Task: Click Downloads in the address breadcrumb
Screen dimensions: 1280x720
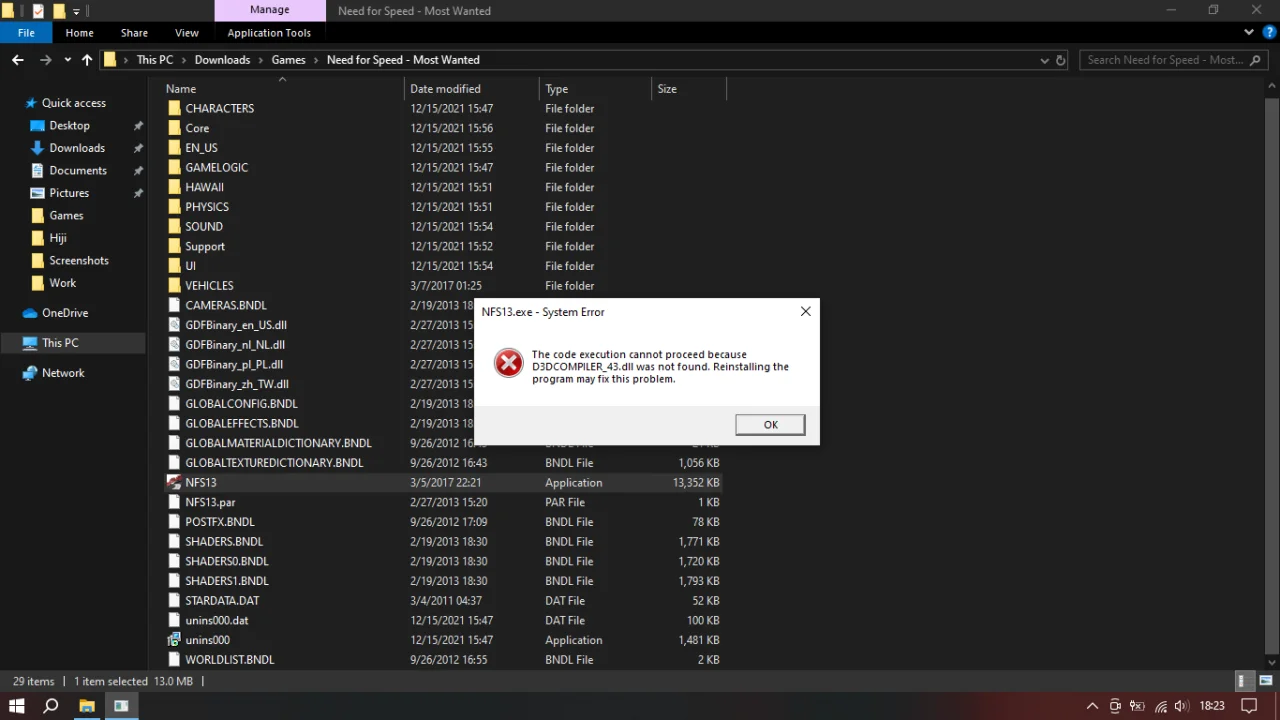Action: point(222,60)
